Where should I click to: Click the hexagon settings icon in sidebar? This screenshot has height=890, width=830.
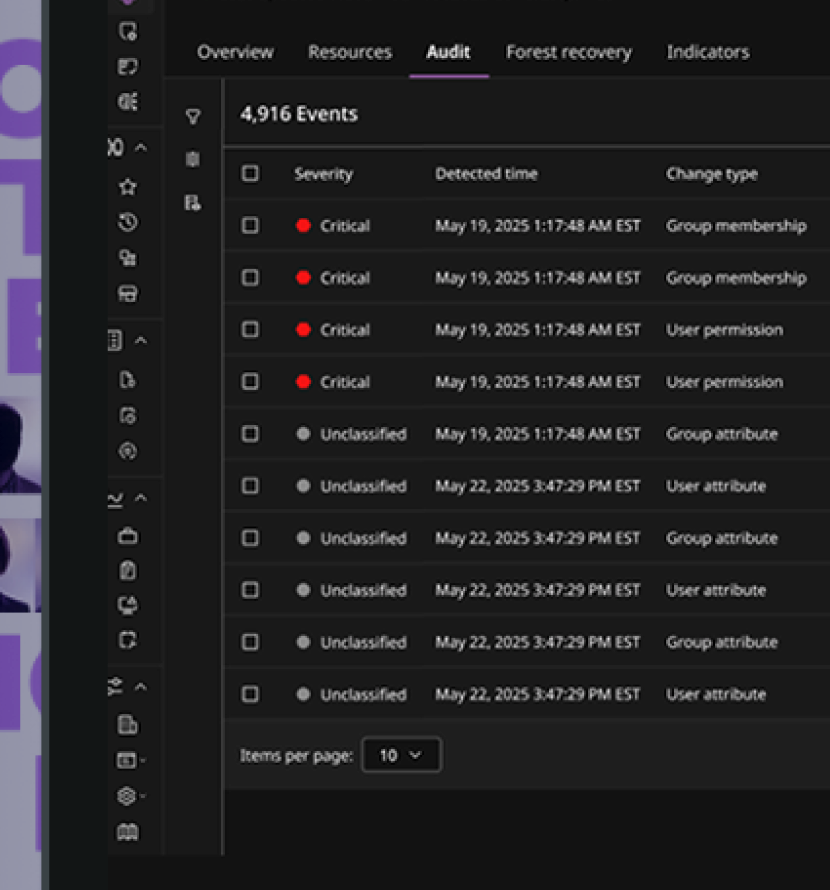click(x=127, y=796)
